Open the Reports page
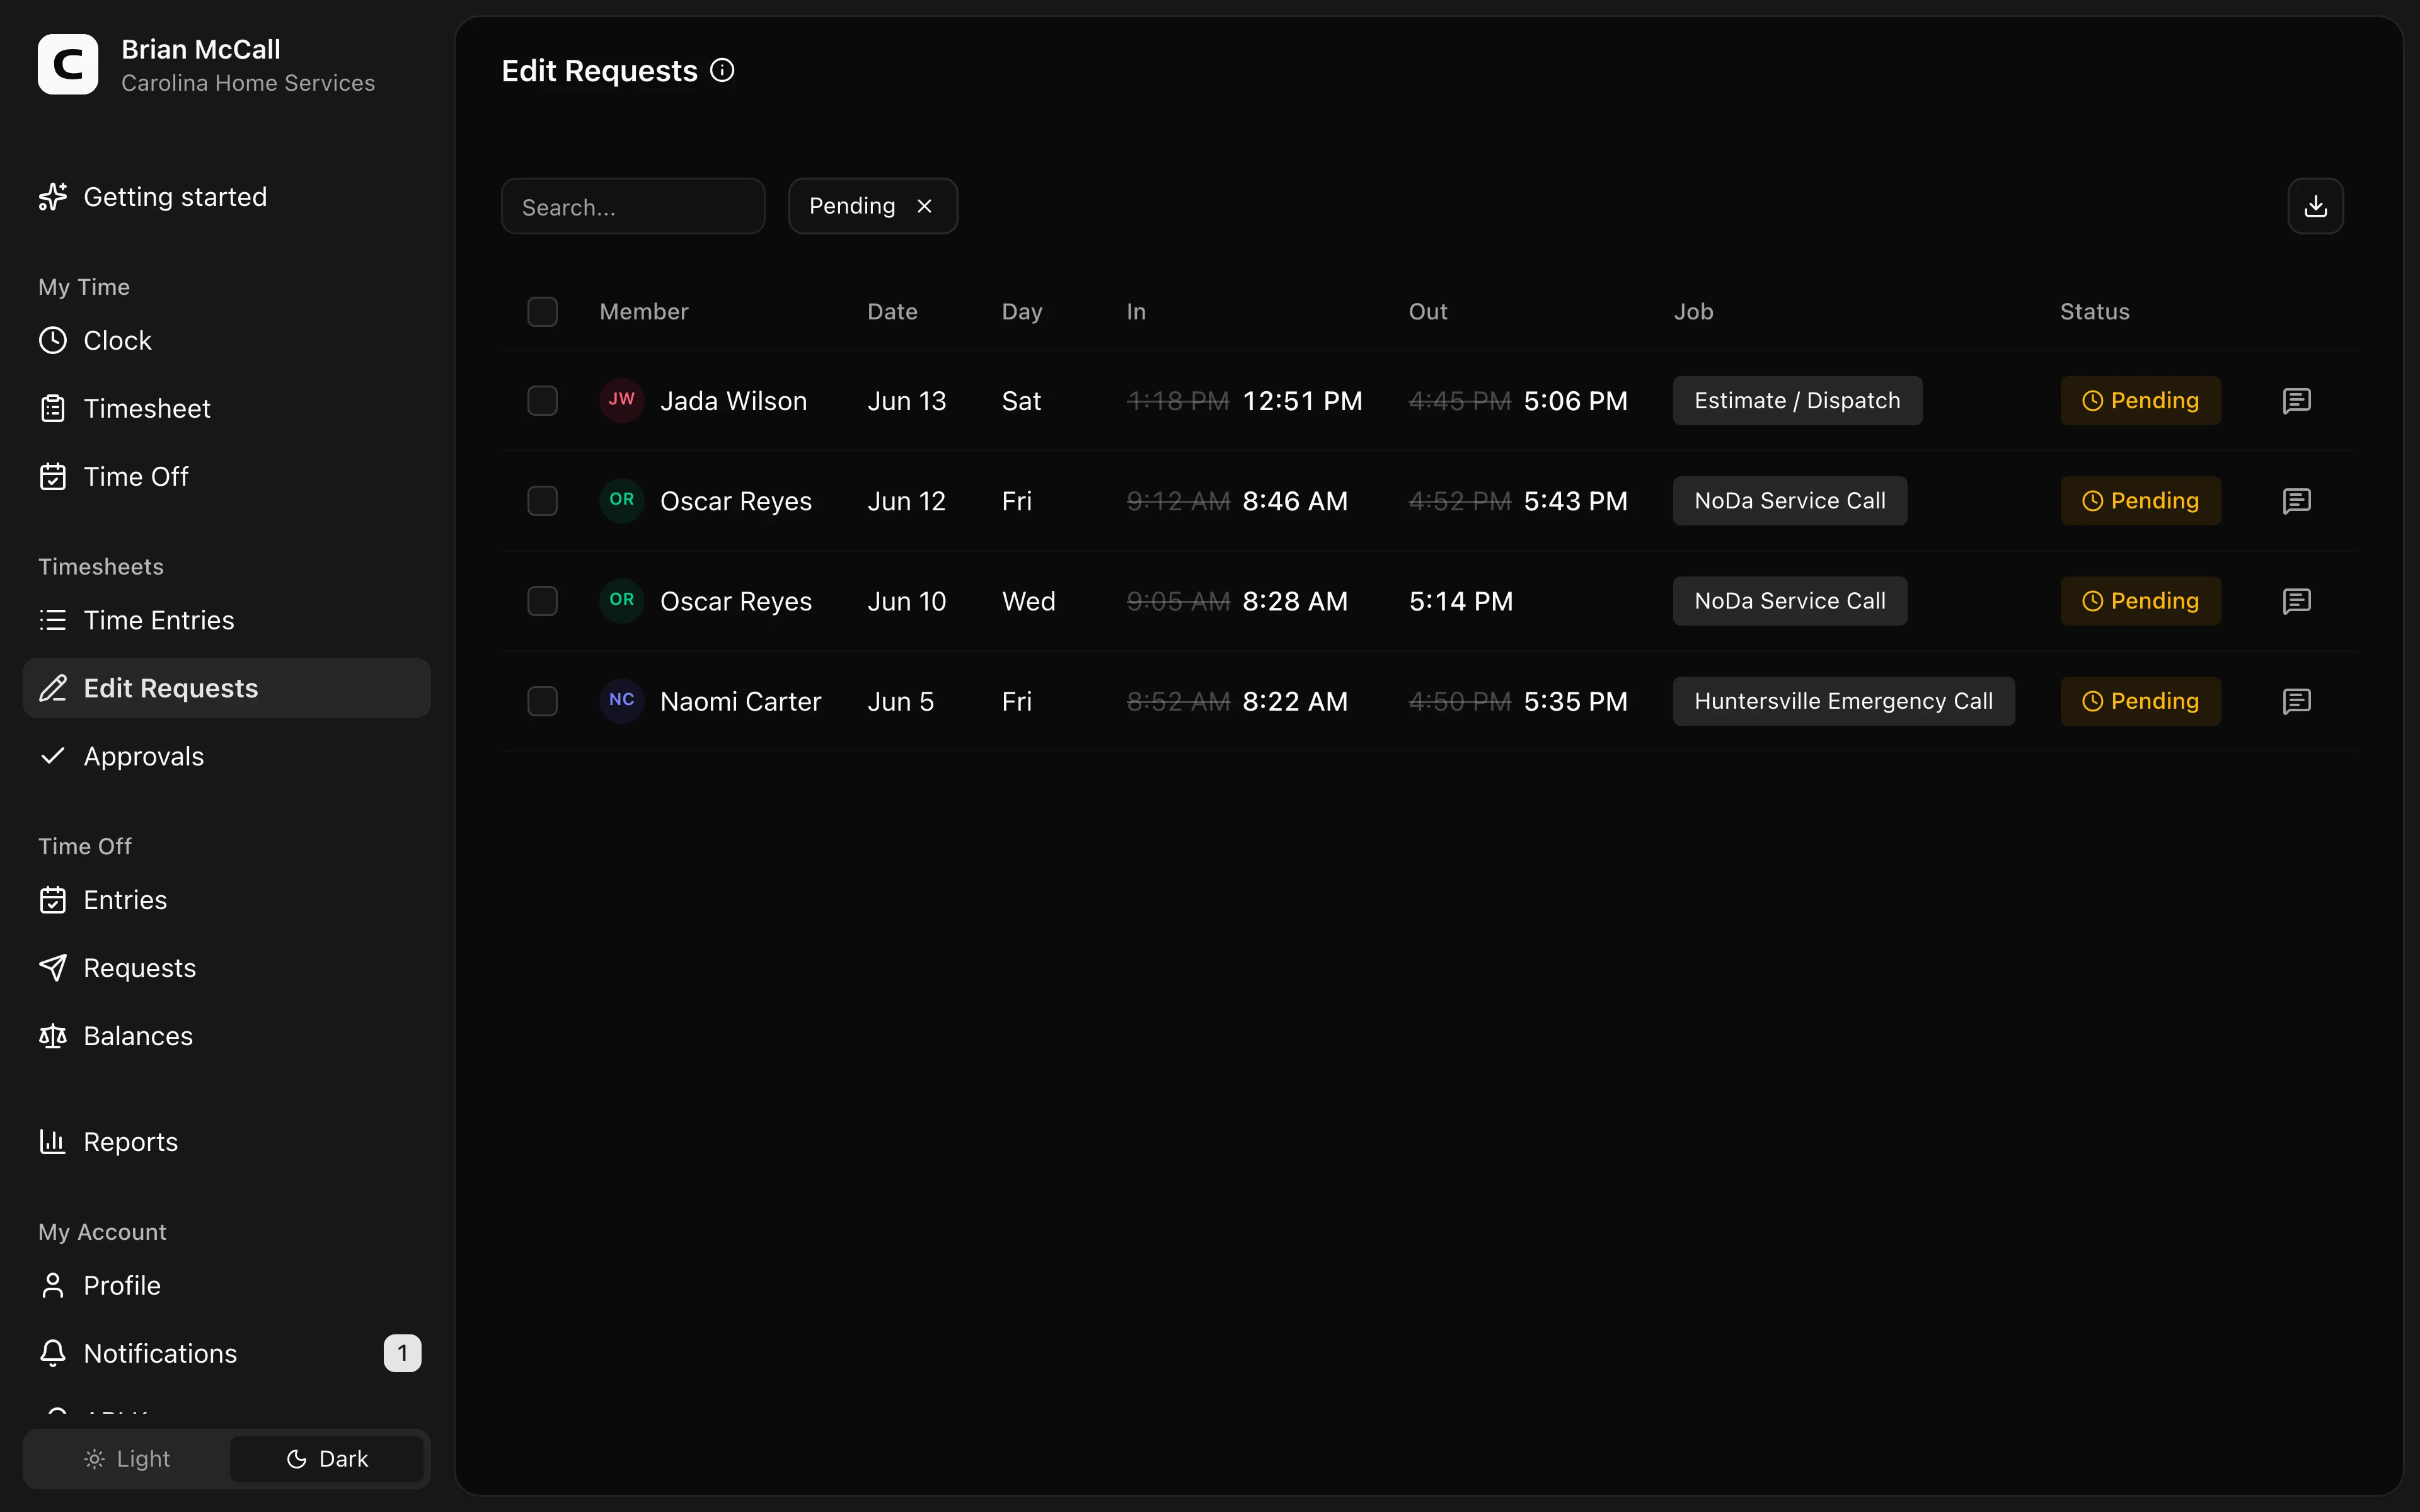 click(226, 1142)
